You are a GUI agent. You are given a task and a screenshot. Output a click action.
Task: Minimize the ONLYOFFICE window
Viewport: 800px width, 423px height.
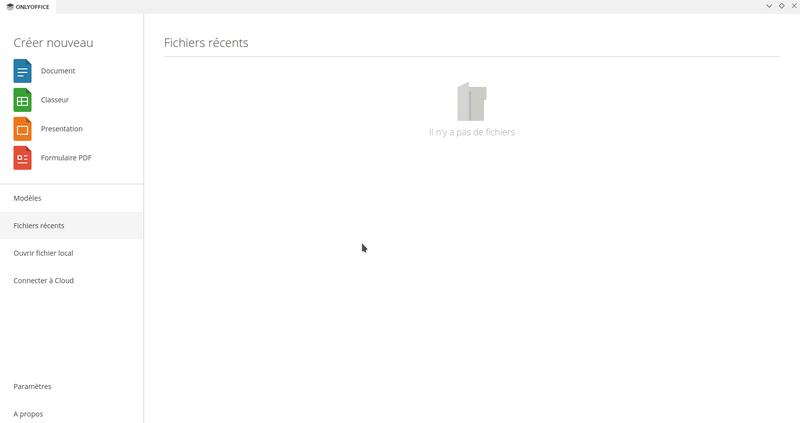click(x=769, y=6)
